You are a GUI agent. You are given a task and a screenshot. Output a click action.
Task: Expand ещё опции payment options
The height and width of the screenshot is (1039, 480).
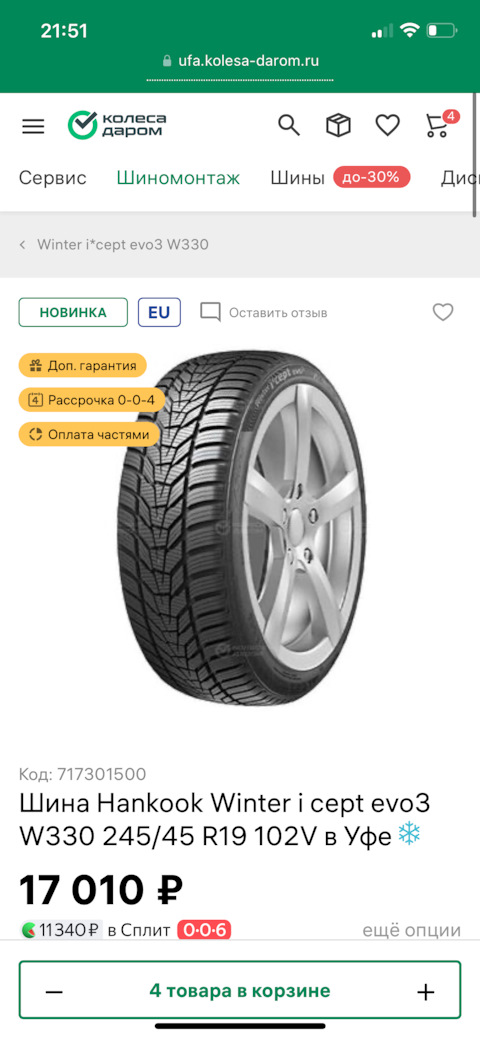(411, 930)
